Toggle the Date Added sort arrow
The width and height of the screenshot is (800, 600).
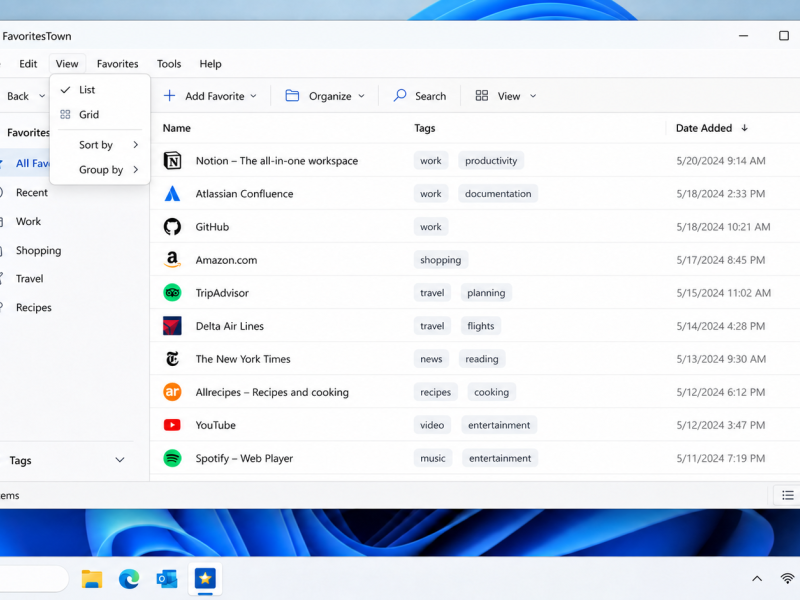744,128
